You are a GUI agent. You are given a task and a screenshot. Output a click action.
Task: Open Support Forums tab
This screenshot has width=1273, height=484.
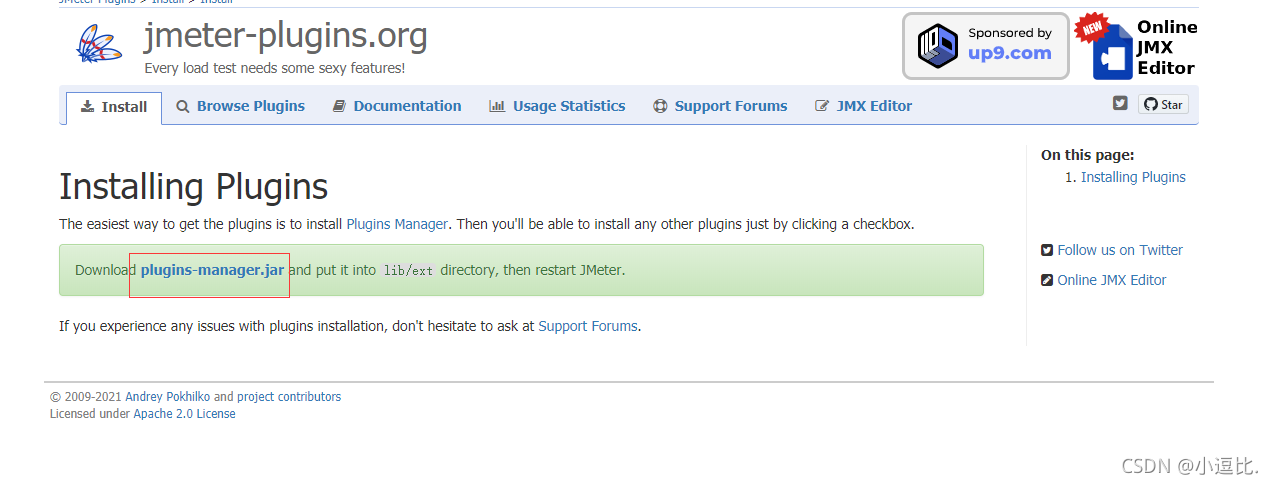(x=720, y=106)
